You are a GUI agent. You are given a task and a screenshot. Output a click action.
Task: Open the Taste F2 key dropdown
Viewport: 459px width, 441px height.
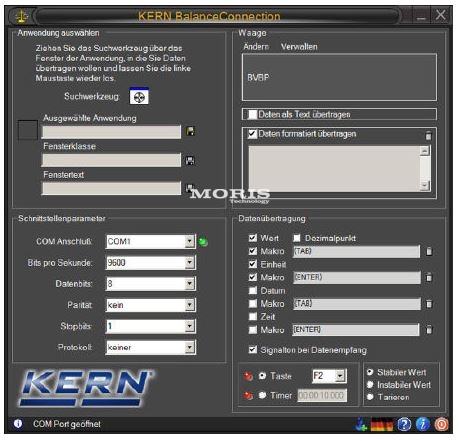(x=340, y=376)
